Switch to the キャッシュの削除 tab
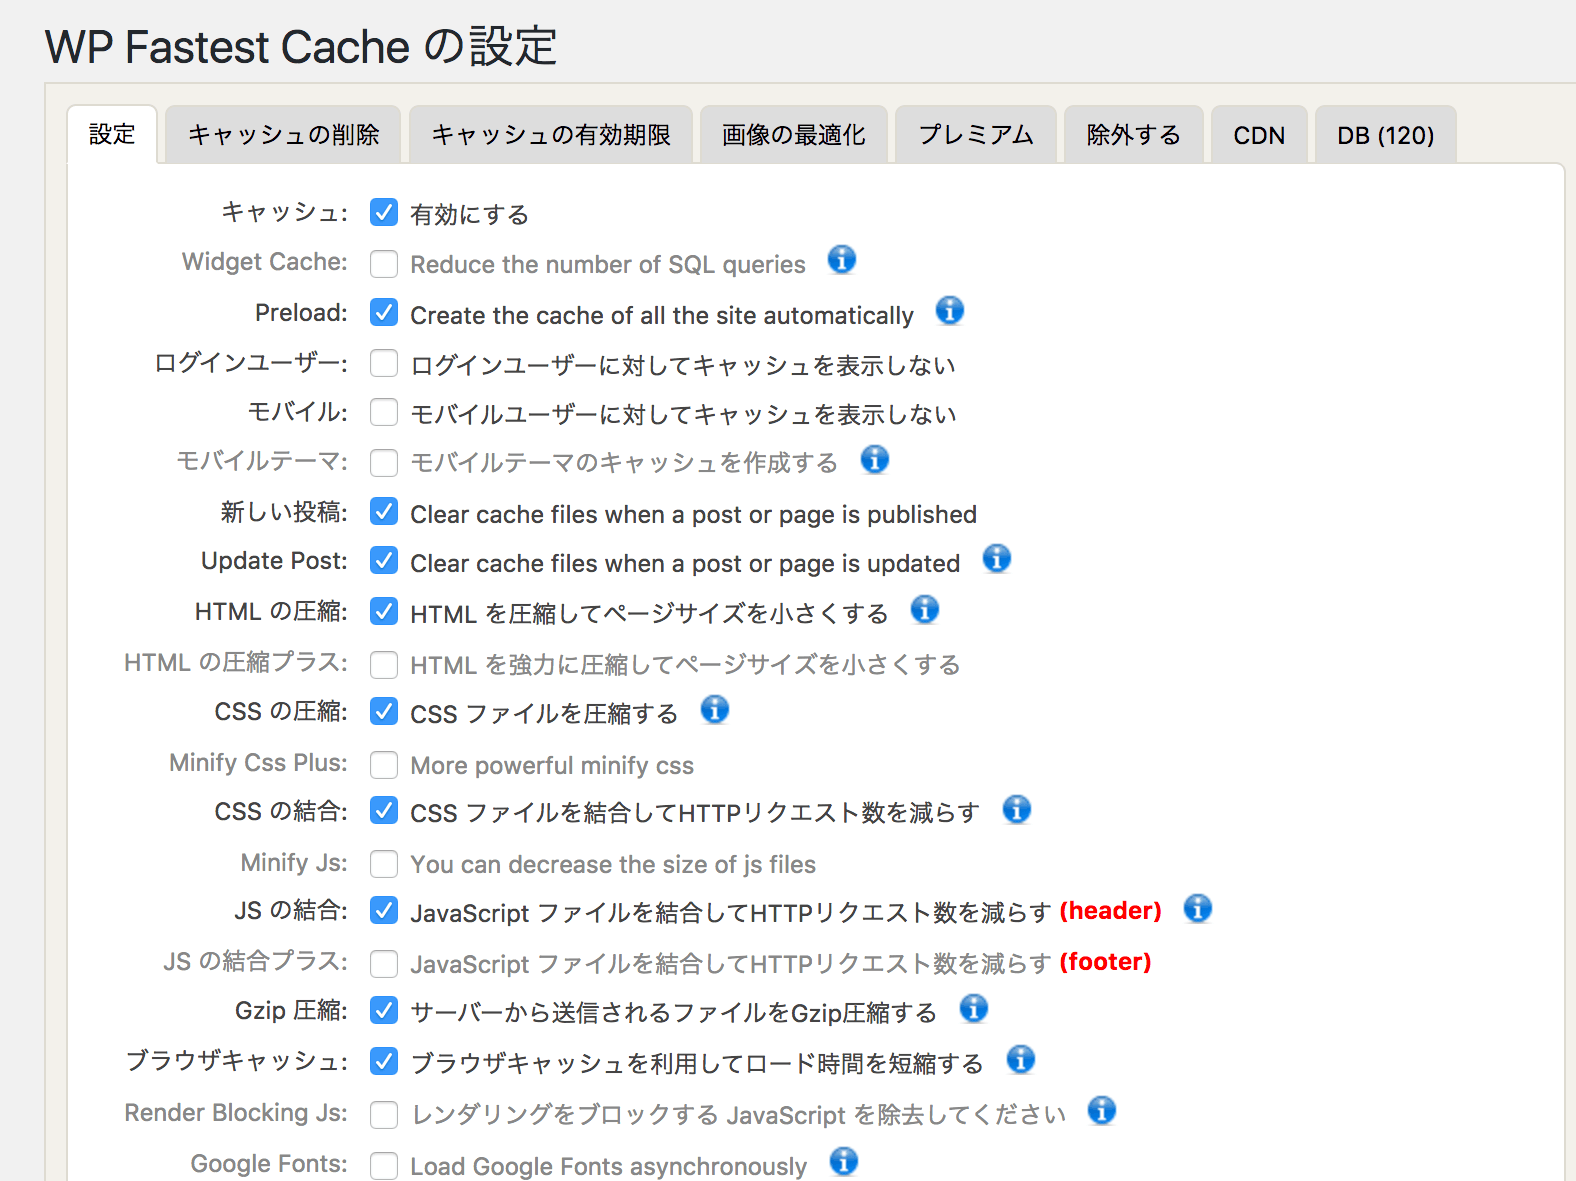 283,135
